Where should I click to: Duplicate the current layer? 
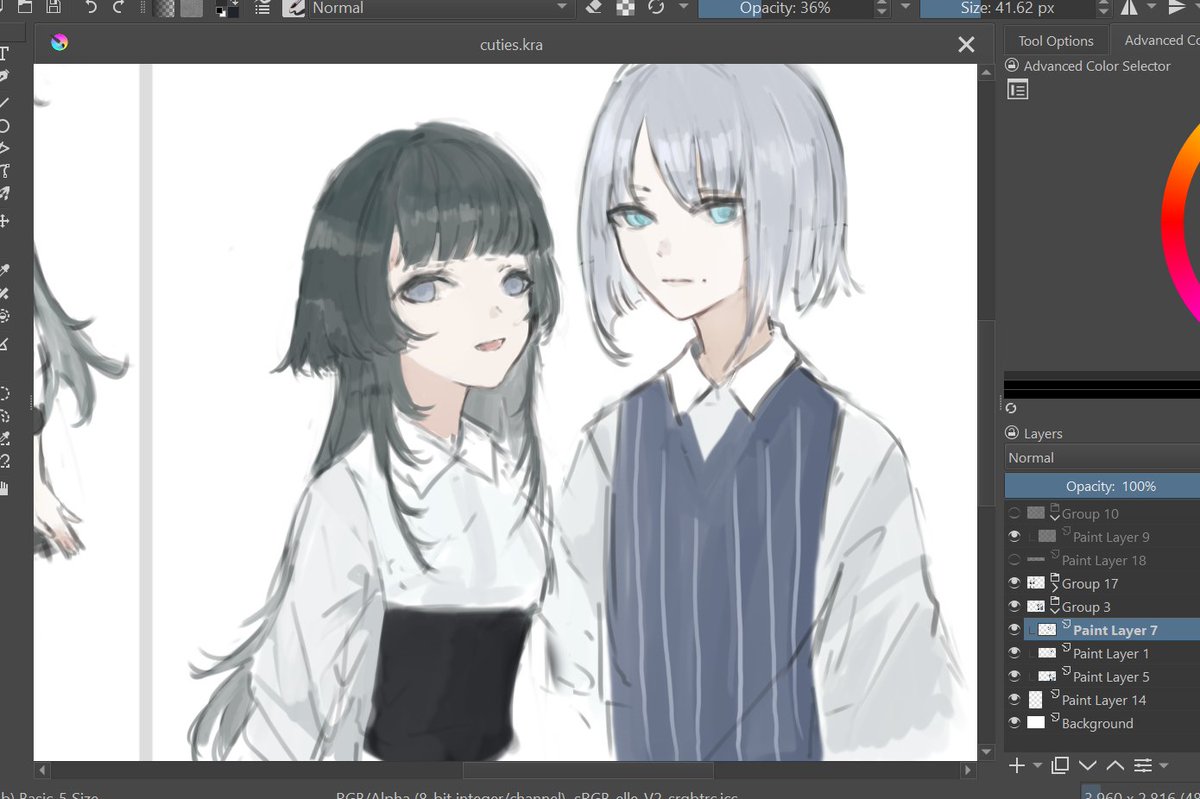1060,765
